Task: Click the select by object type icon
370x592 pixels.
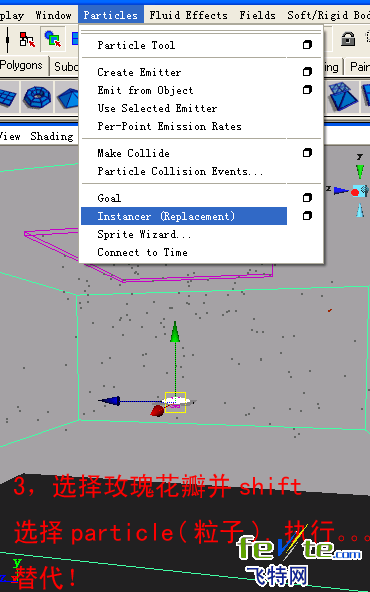Action: 52,39
